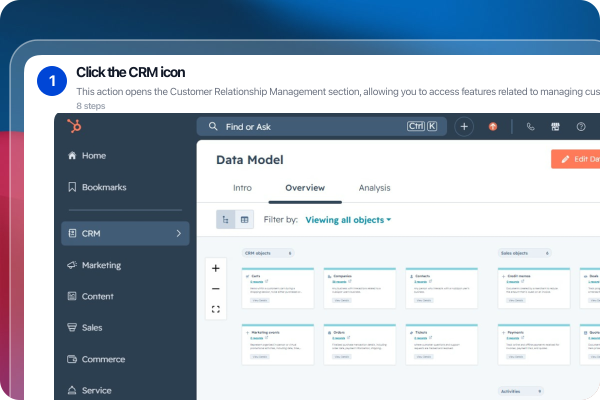Viewport: 600px width, 400px height.
Task: Click the HubSpot sprocket logo
Action: click(74, 126)
